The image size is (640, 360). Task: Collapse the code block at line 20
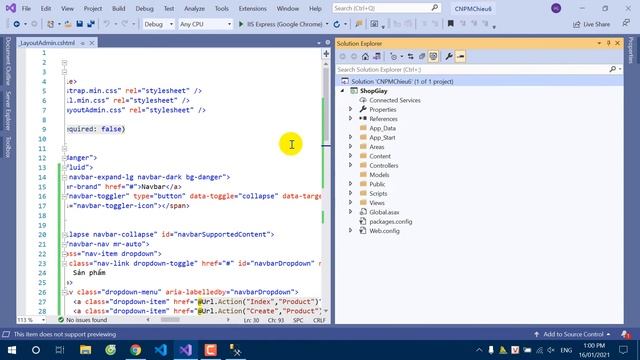[64, 235]
